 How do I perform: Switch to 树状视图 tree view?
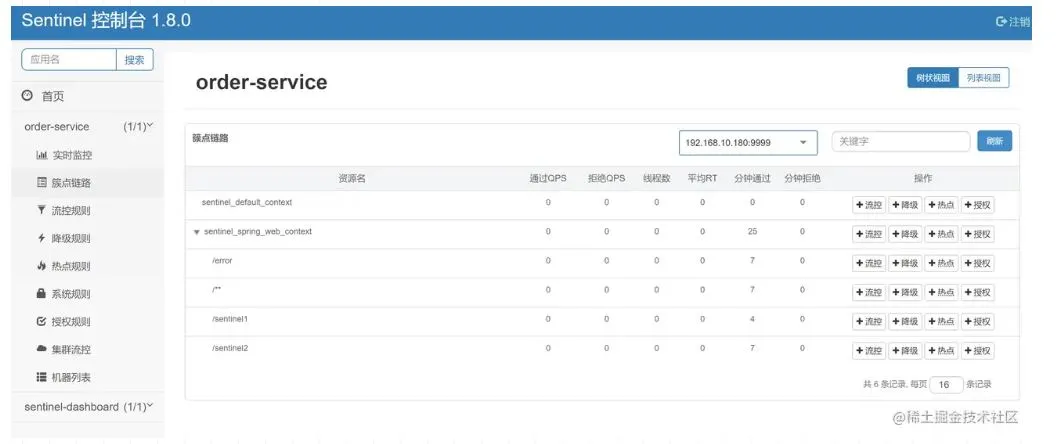coord(933,77)
